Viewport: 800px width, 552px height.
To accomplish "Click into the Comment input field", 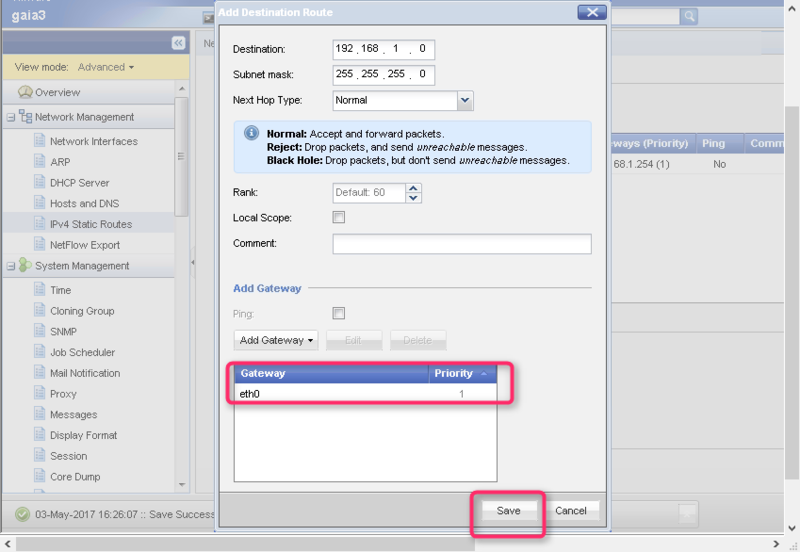I will pyautogui.click(x=462, y=243).
